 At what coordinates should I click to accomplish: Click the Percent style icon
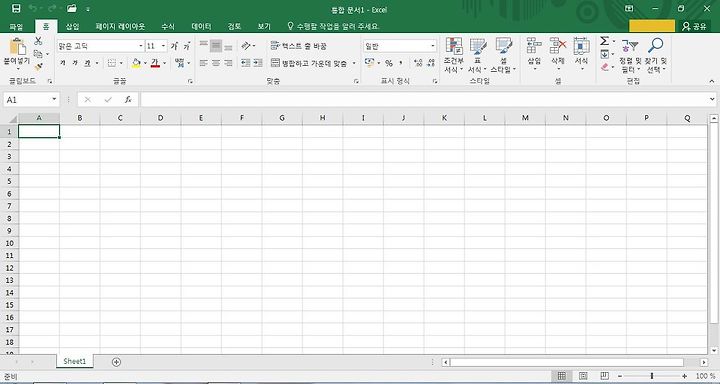[389, 63]
